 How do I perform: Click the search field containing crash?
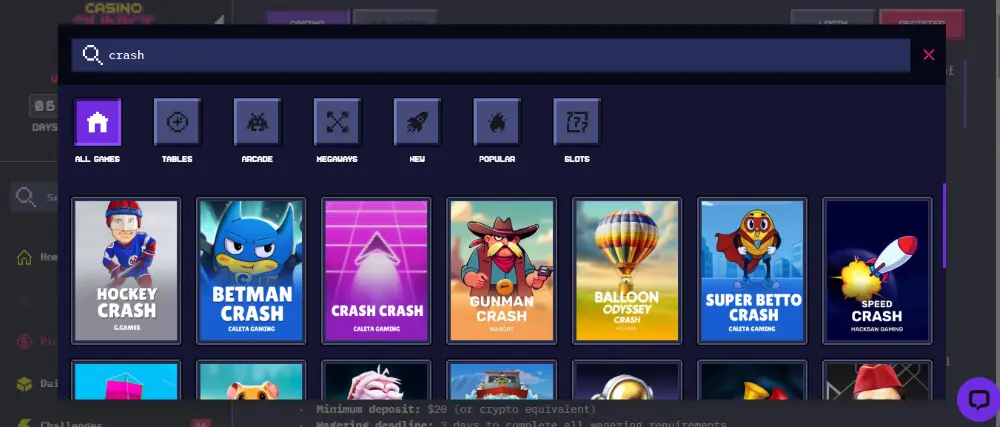[491, 55]
